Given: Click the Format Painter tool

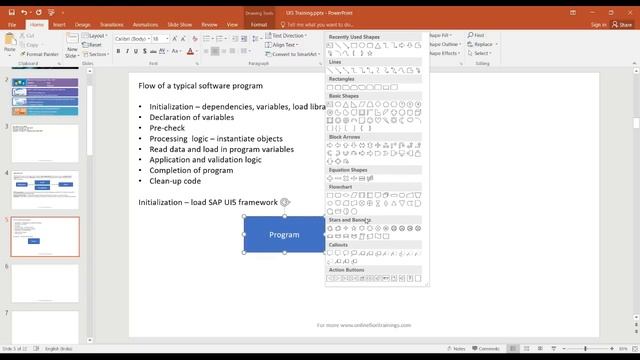Looking at the screenshot, I should coord(40,54).
